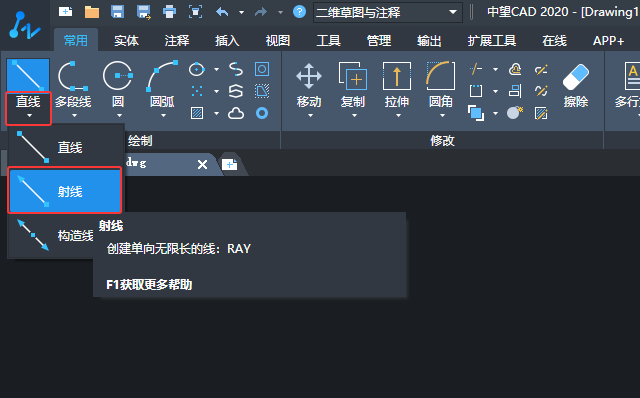
Task: Select the hatch pattern fill icon in the draw panel
Action: [x=197, y=113]
